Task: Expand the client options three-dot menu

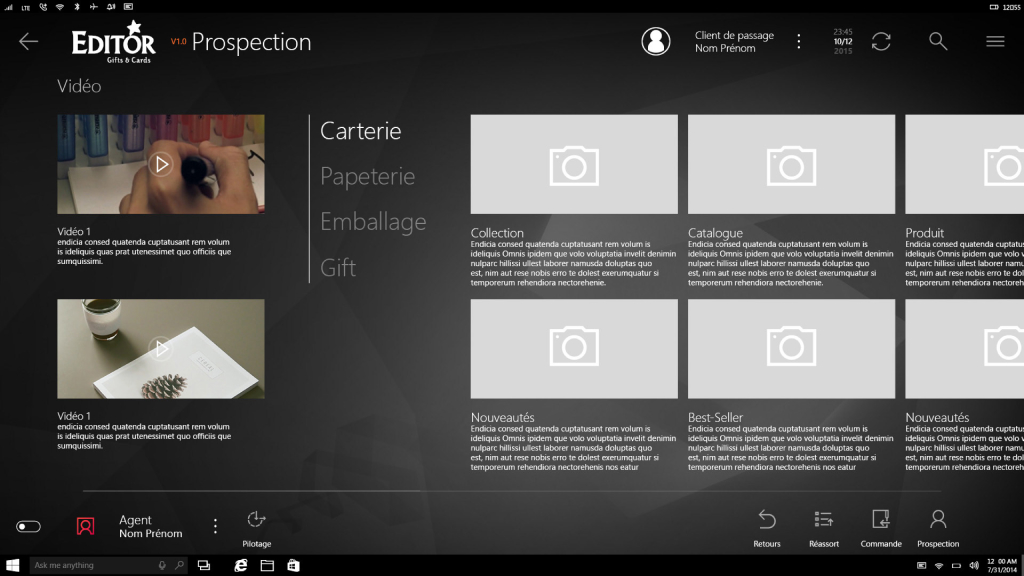Action: pos(798,41)
